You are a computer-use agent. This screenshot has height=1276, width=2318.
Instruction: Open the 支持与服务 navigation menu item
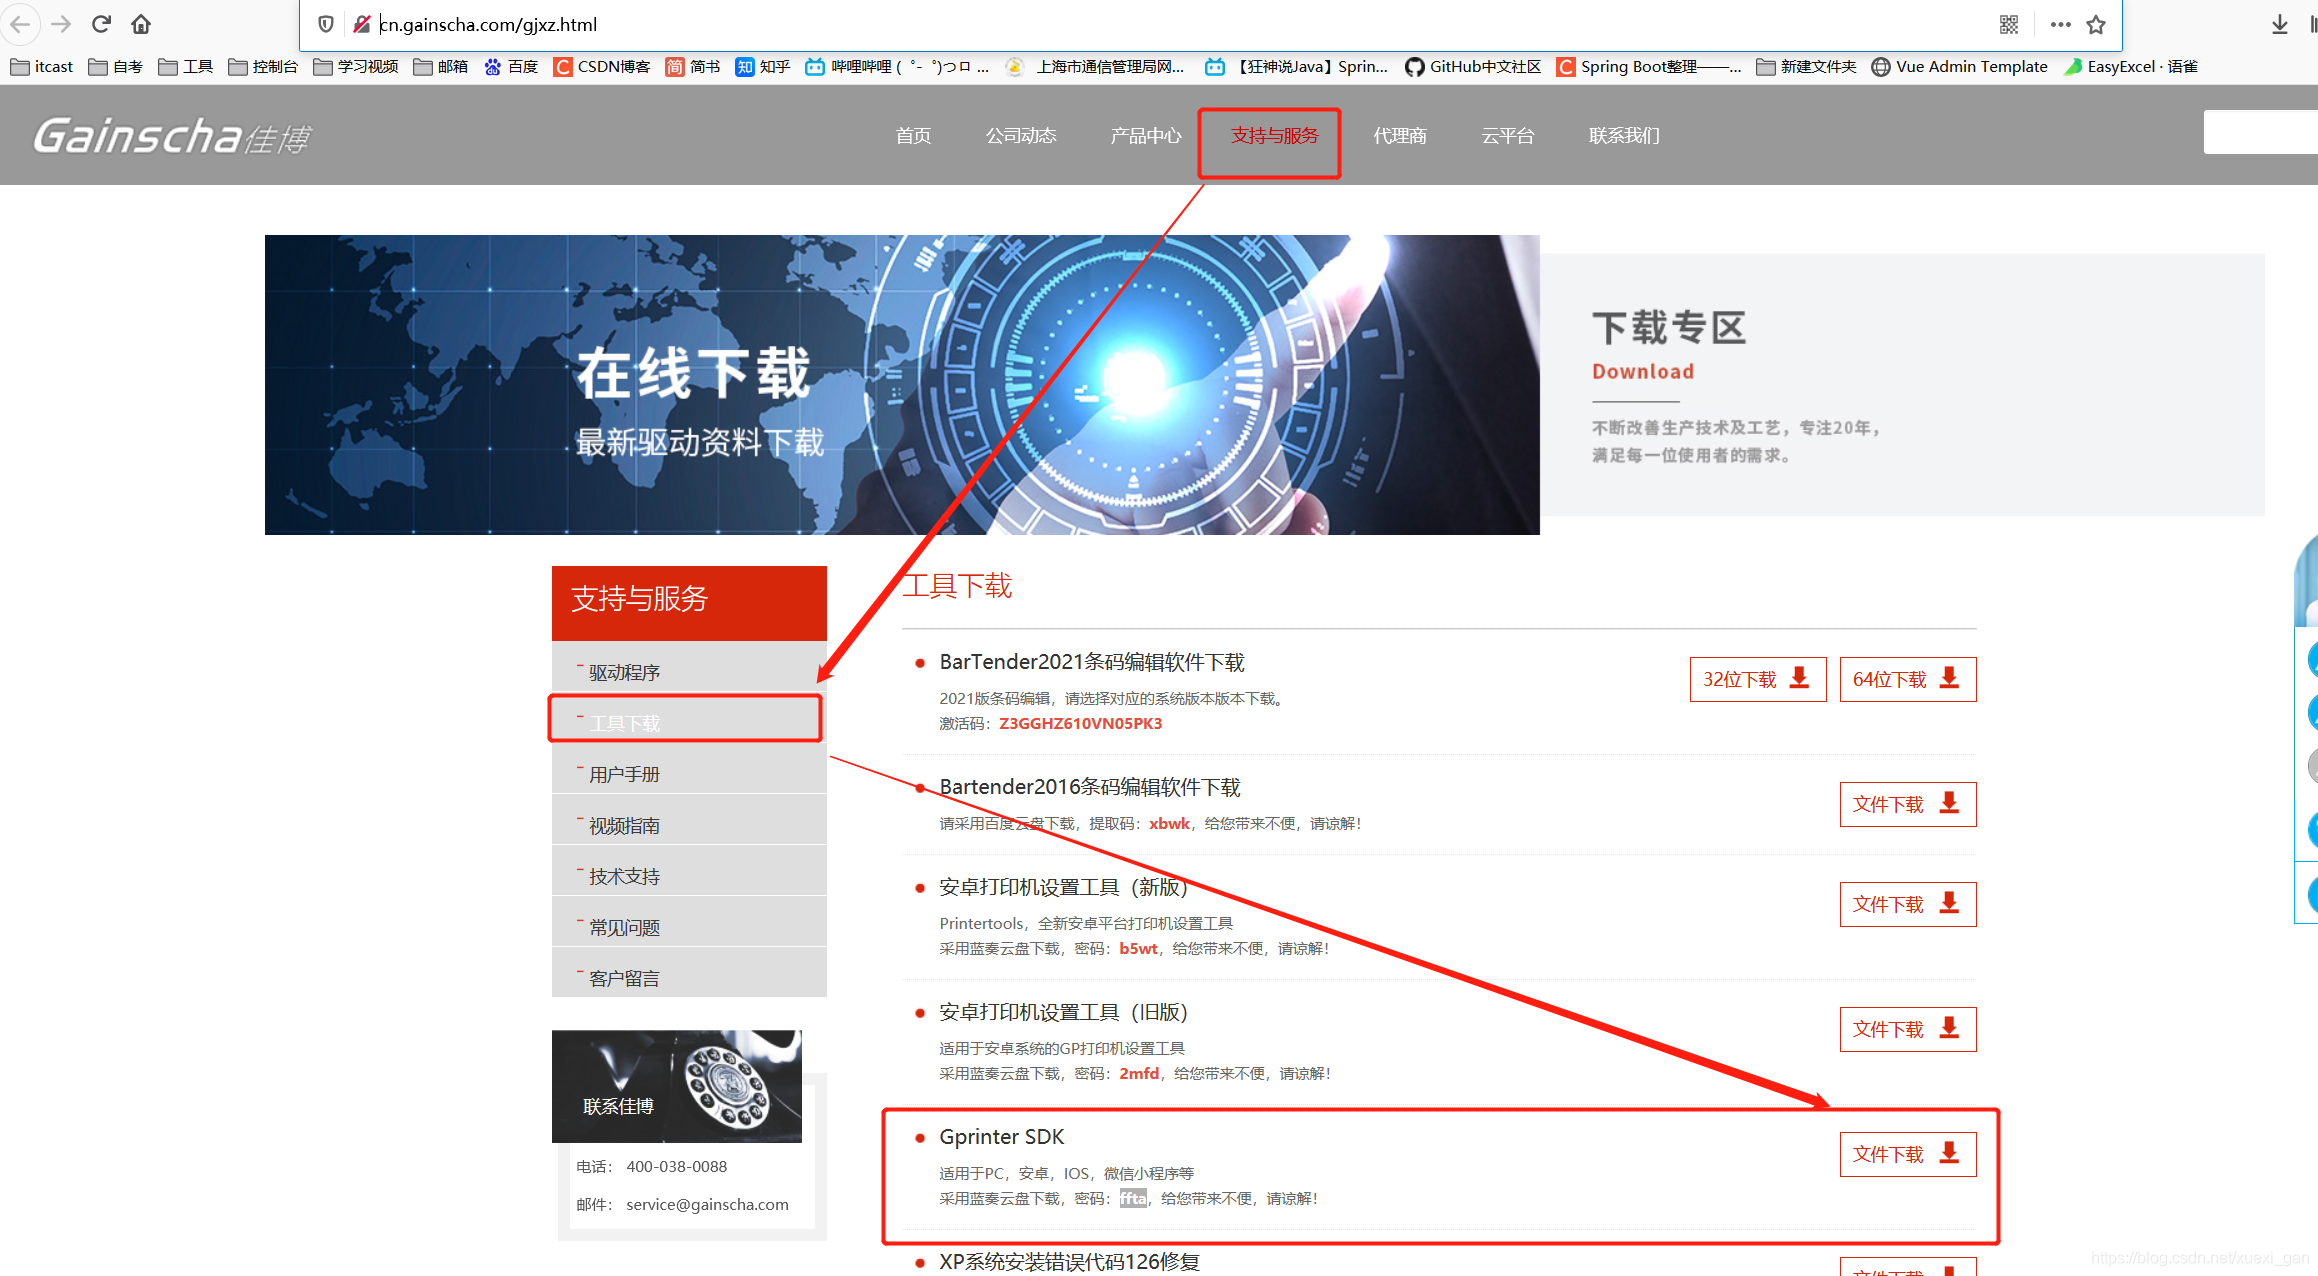1273,136
